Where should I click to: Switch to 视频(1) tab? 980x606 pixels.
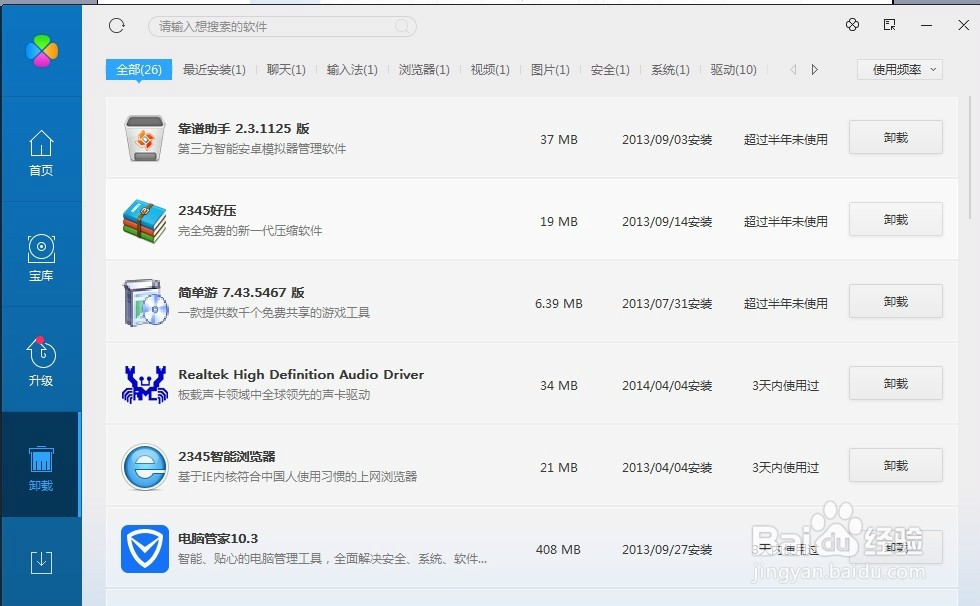click(490, 69)
